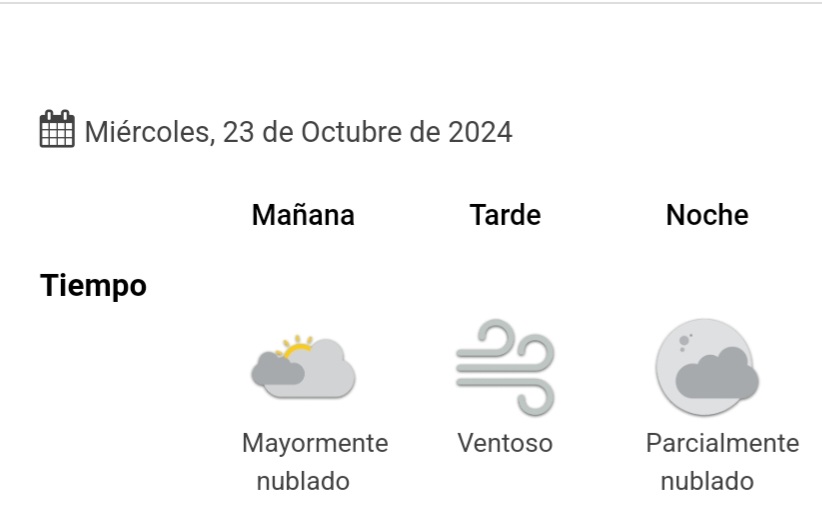Click the dark cloud over the night moon
Image resolution: width=822 pixels, height=531 pixels.
click(x=717, y=373)
